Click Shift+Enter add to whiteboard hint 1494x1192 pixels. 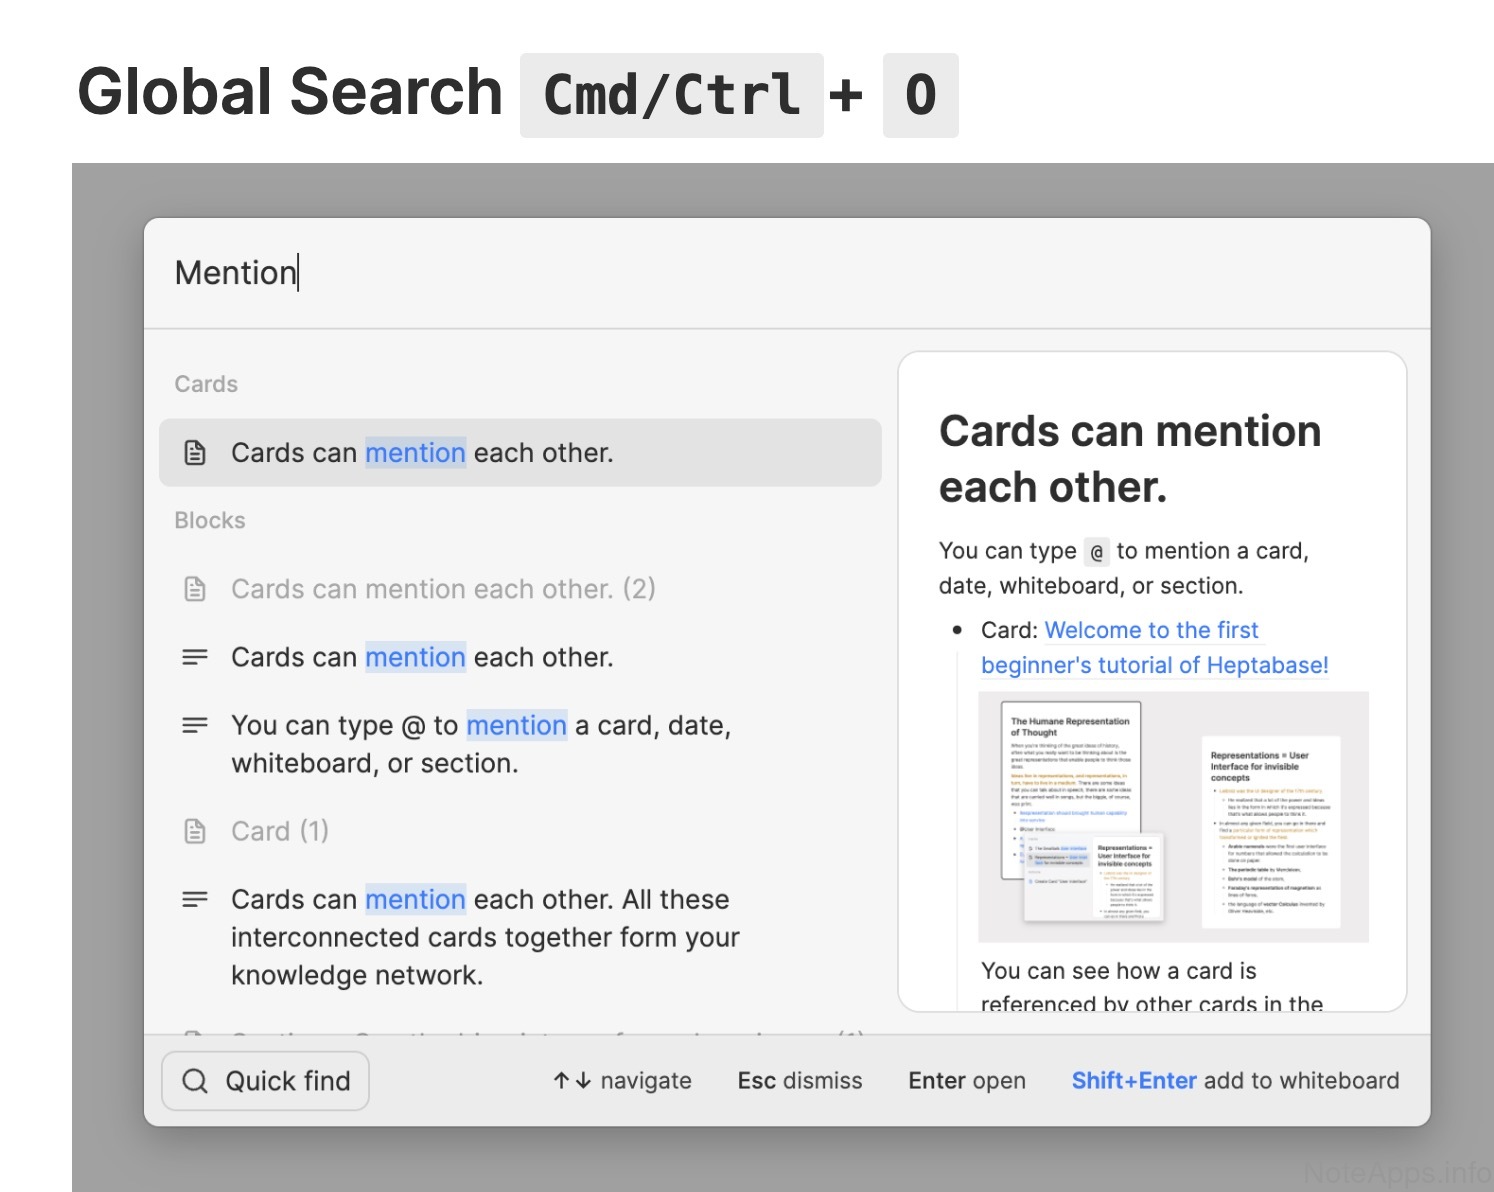(1235, 1081)
